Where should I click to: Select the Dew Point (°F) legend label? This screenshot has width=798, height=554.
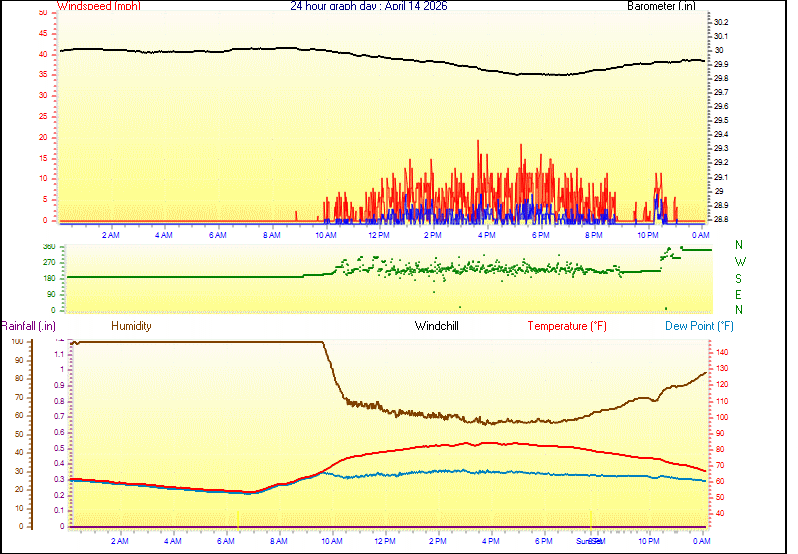699,326
